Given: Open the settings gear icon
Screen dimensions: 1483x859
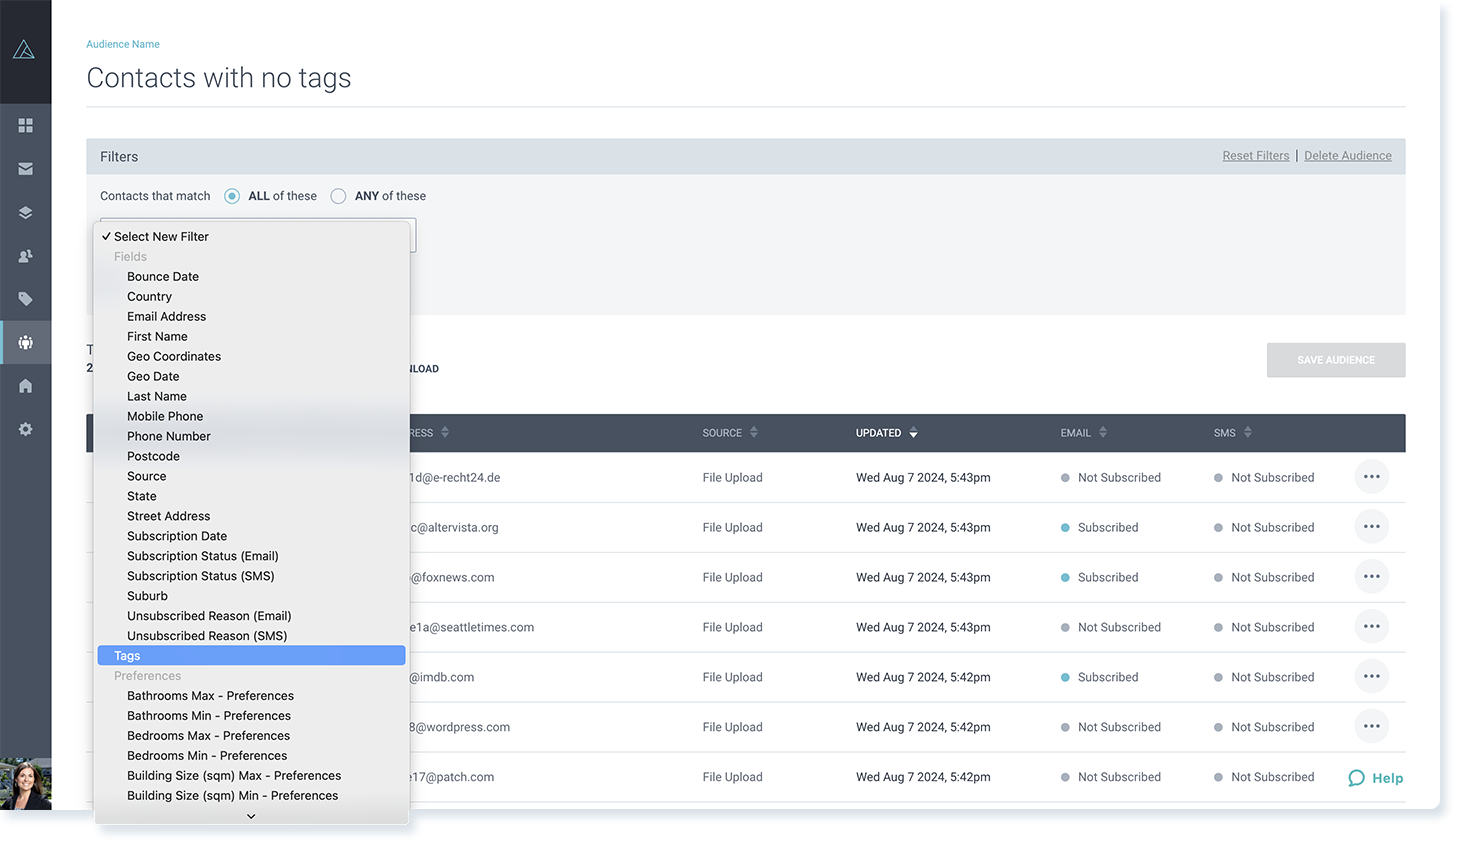Looking at the screenshot, I should tap(25, 429).
